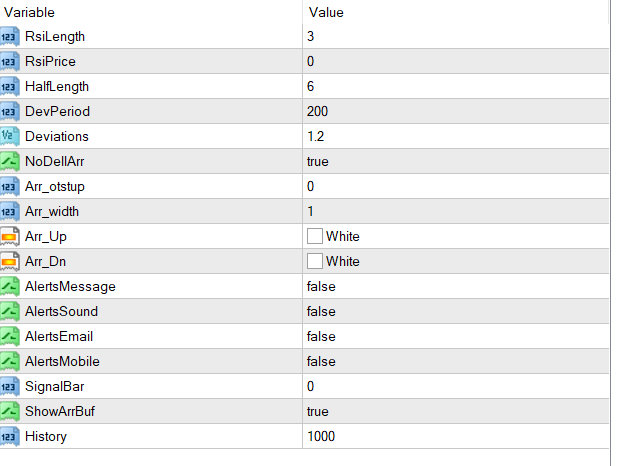Click the Variable column header
Viewport: 618px width, 466px height.
coord(30,12)
